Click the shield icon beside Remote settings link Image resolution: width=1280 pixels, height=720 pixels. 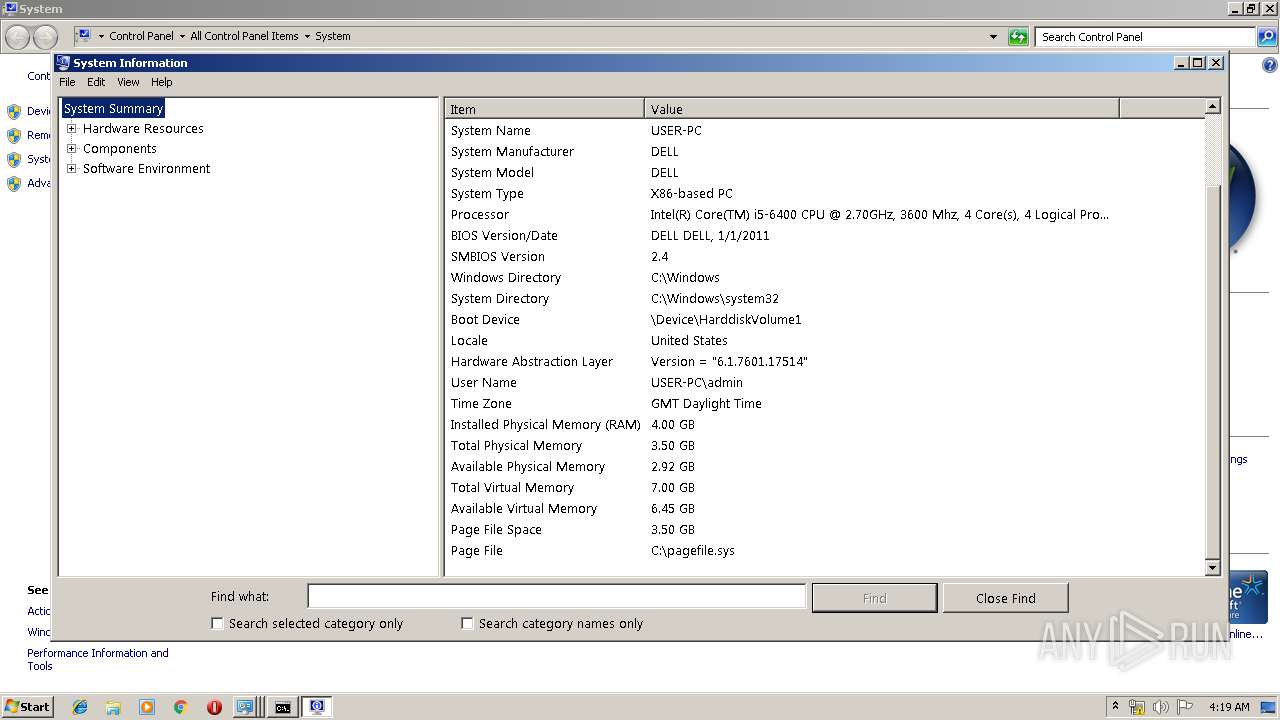[14, 136]
